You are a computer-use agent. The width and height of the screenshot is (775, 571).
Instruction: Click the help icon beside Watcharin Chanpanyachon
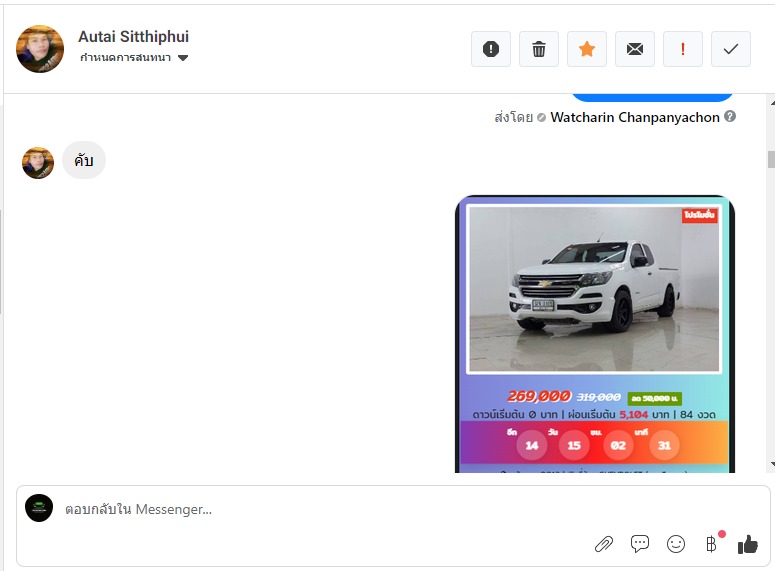[730, 117]
